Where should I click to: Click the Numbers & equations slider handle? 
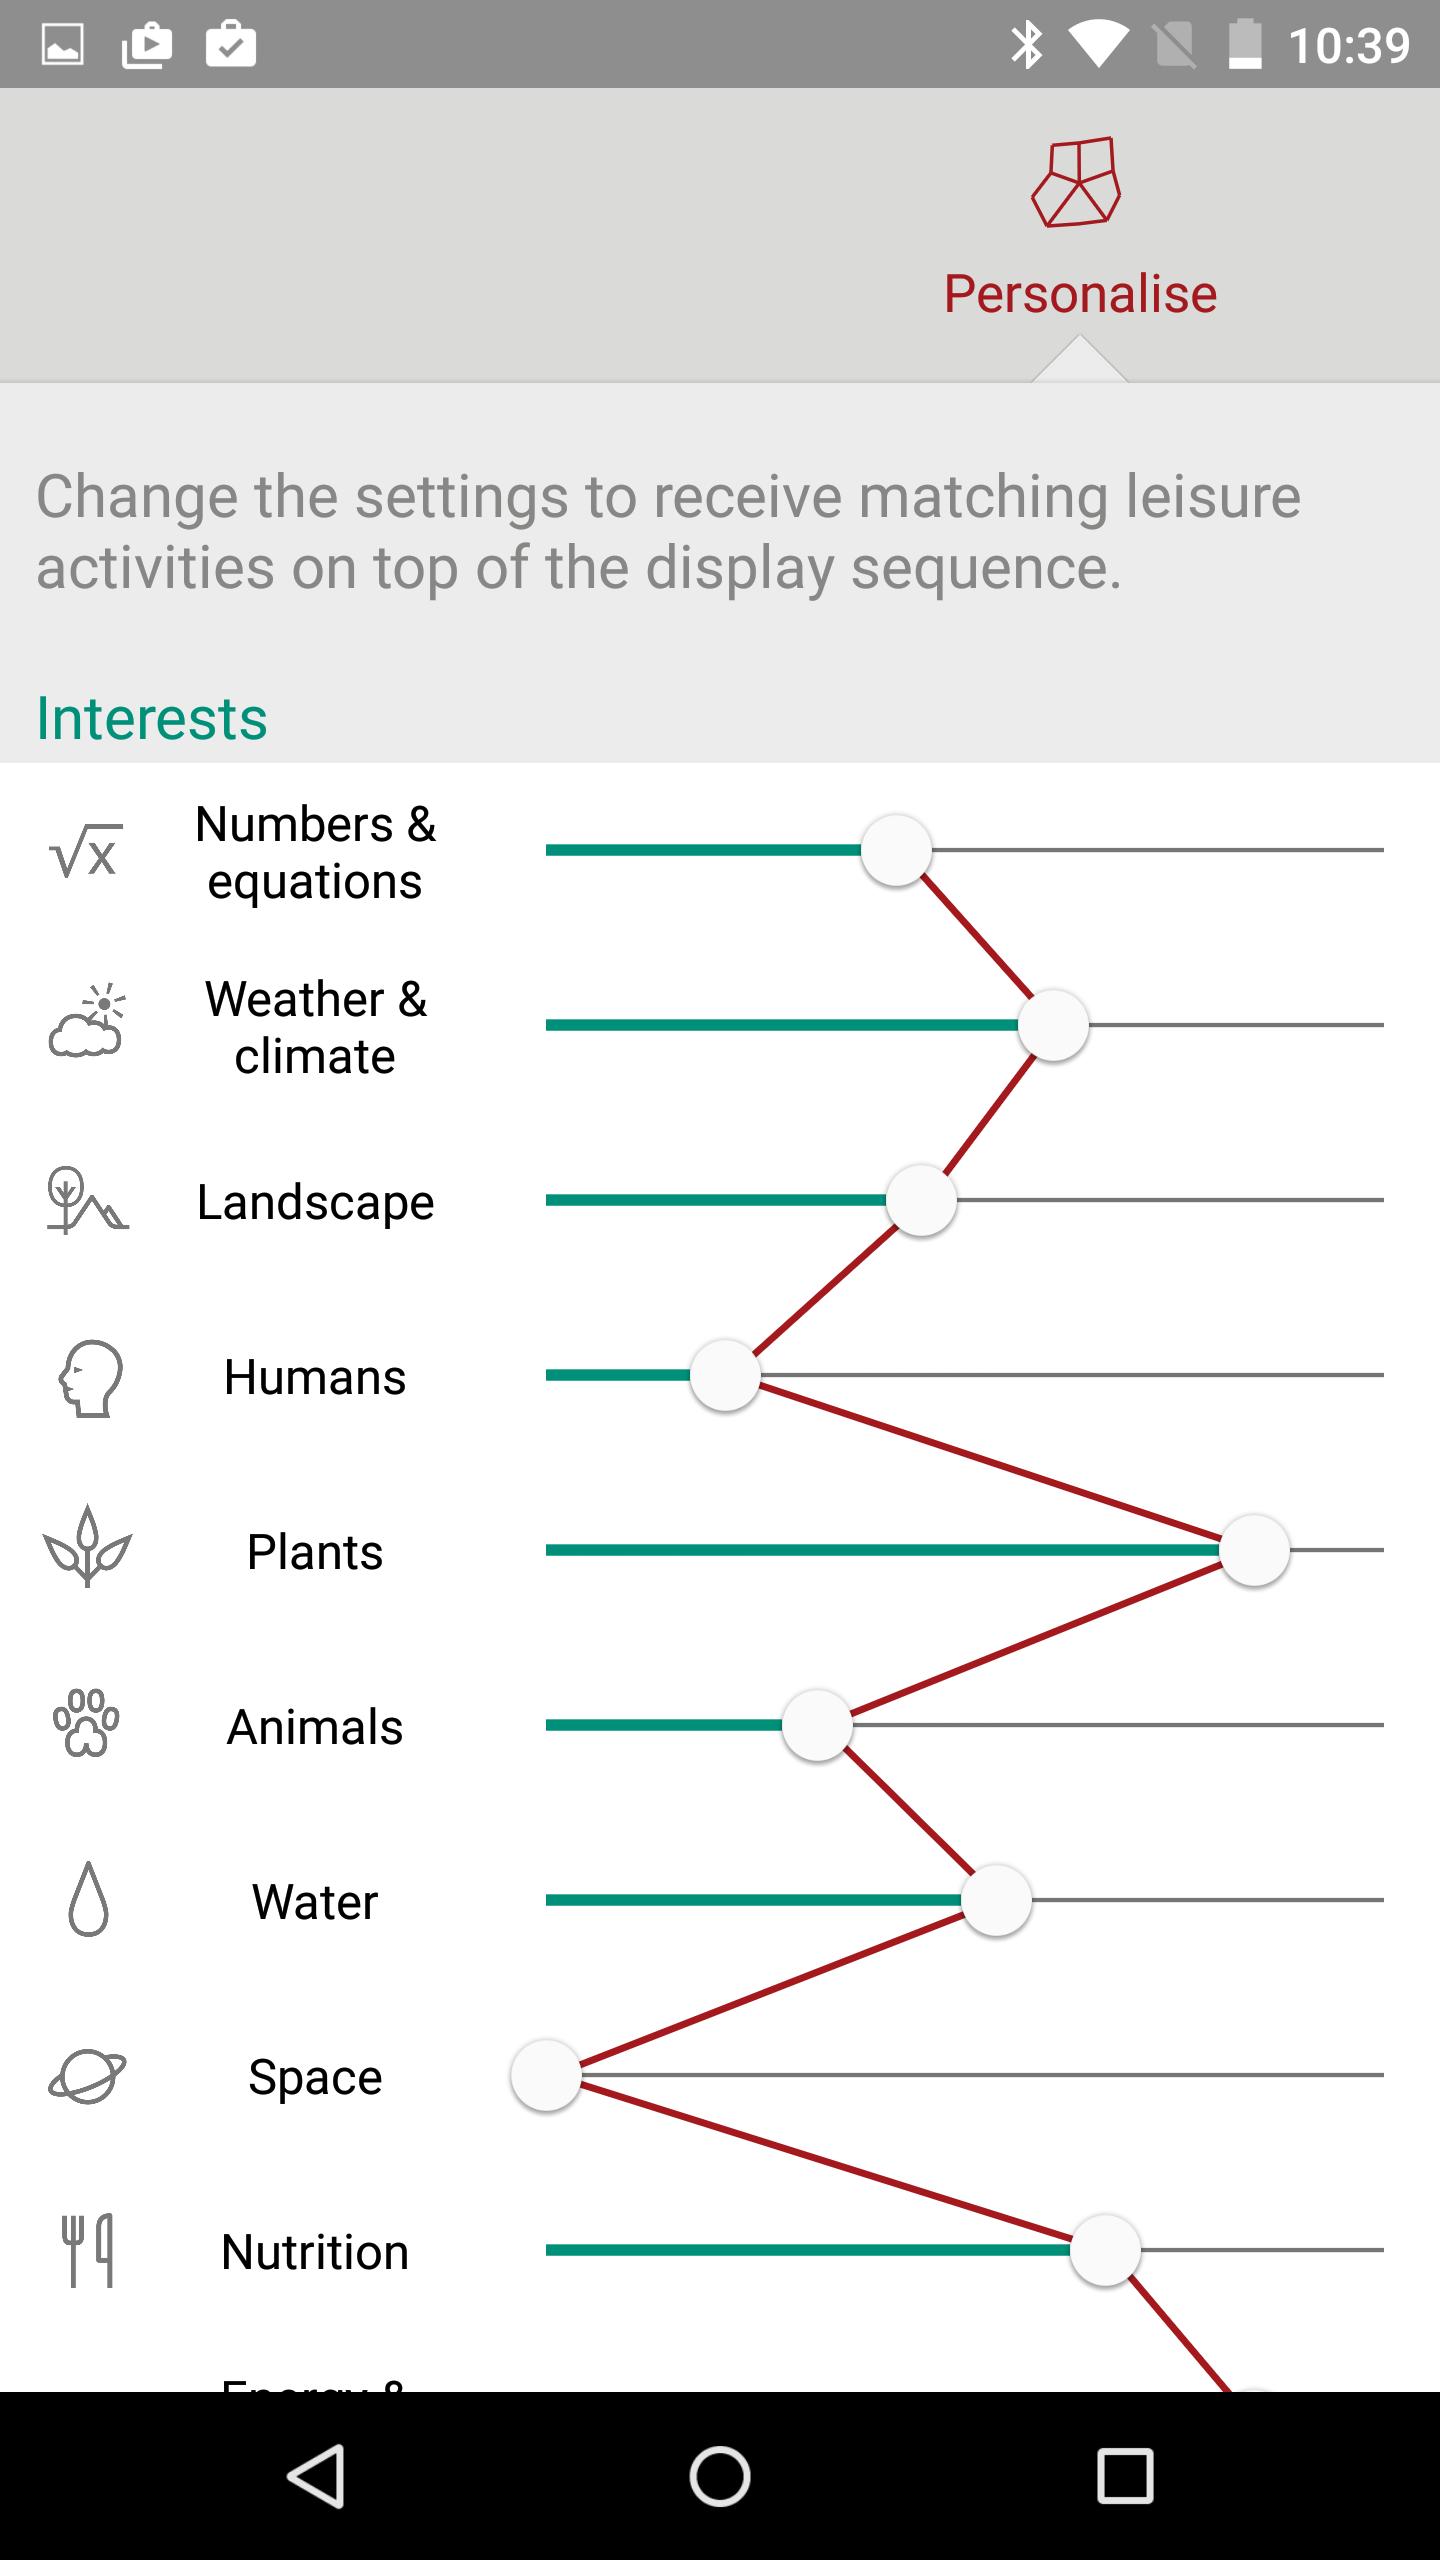pos(896,850)
